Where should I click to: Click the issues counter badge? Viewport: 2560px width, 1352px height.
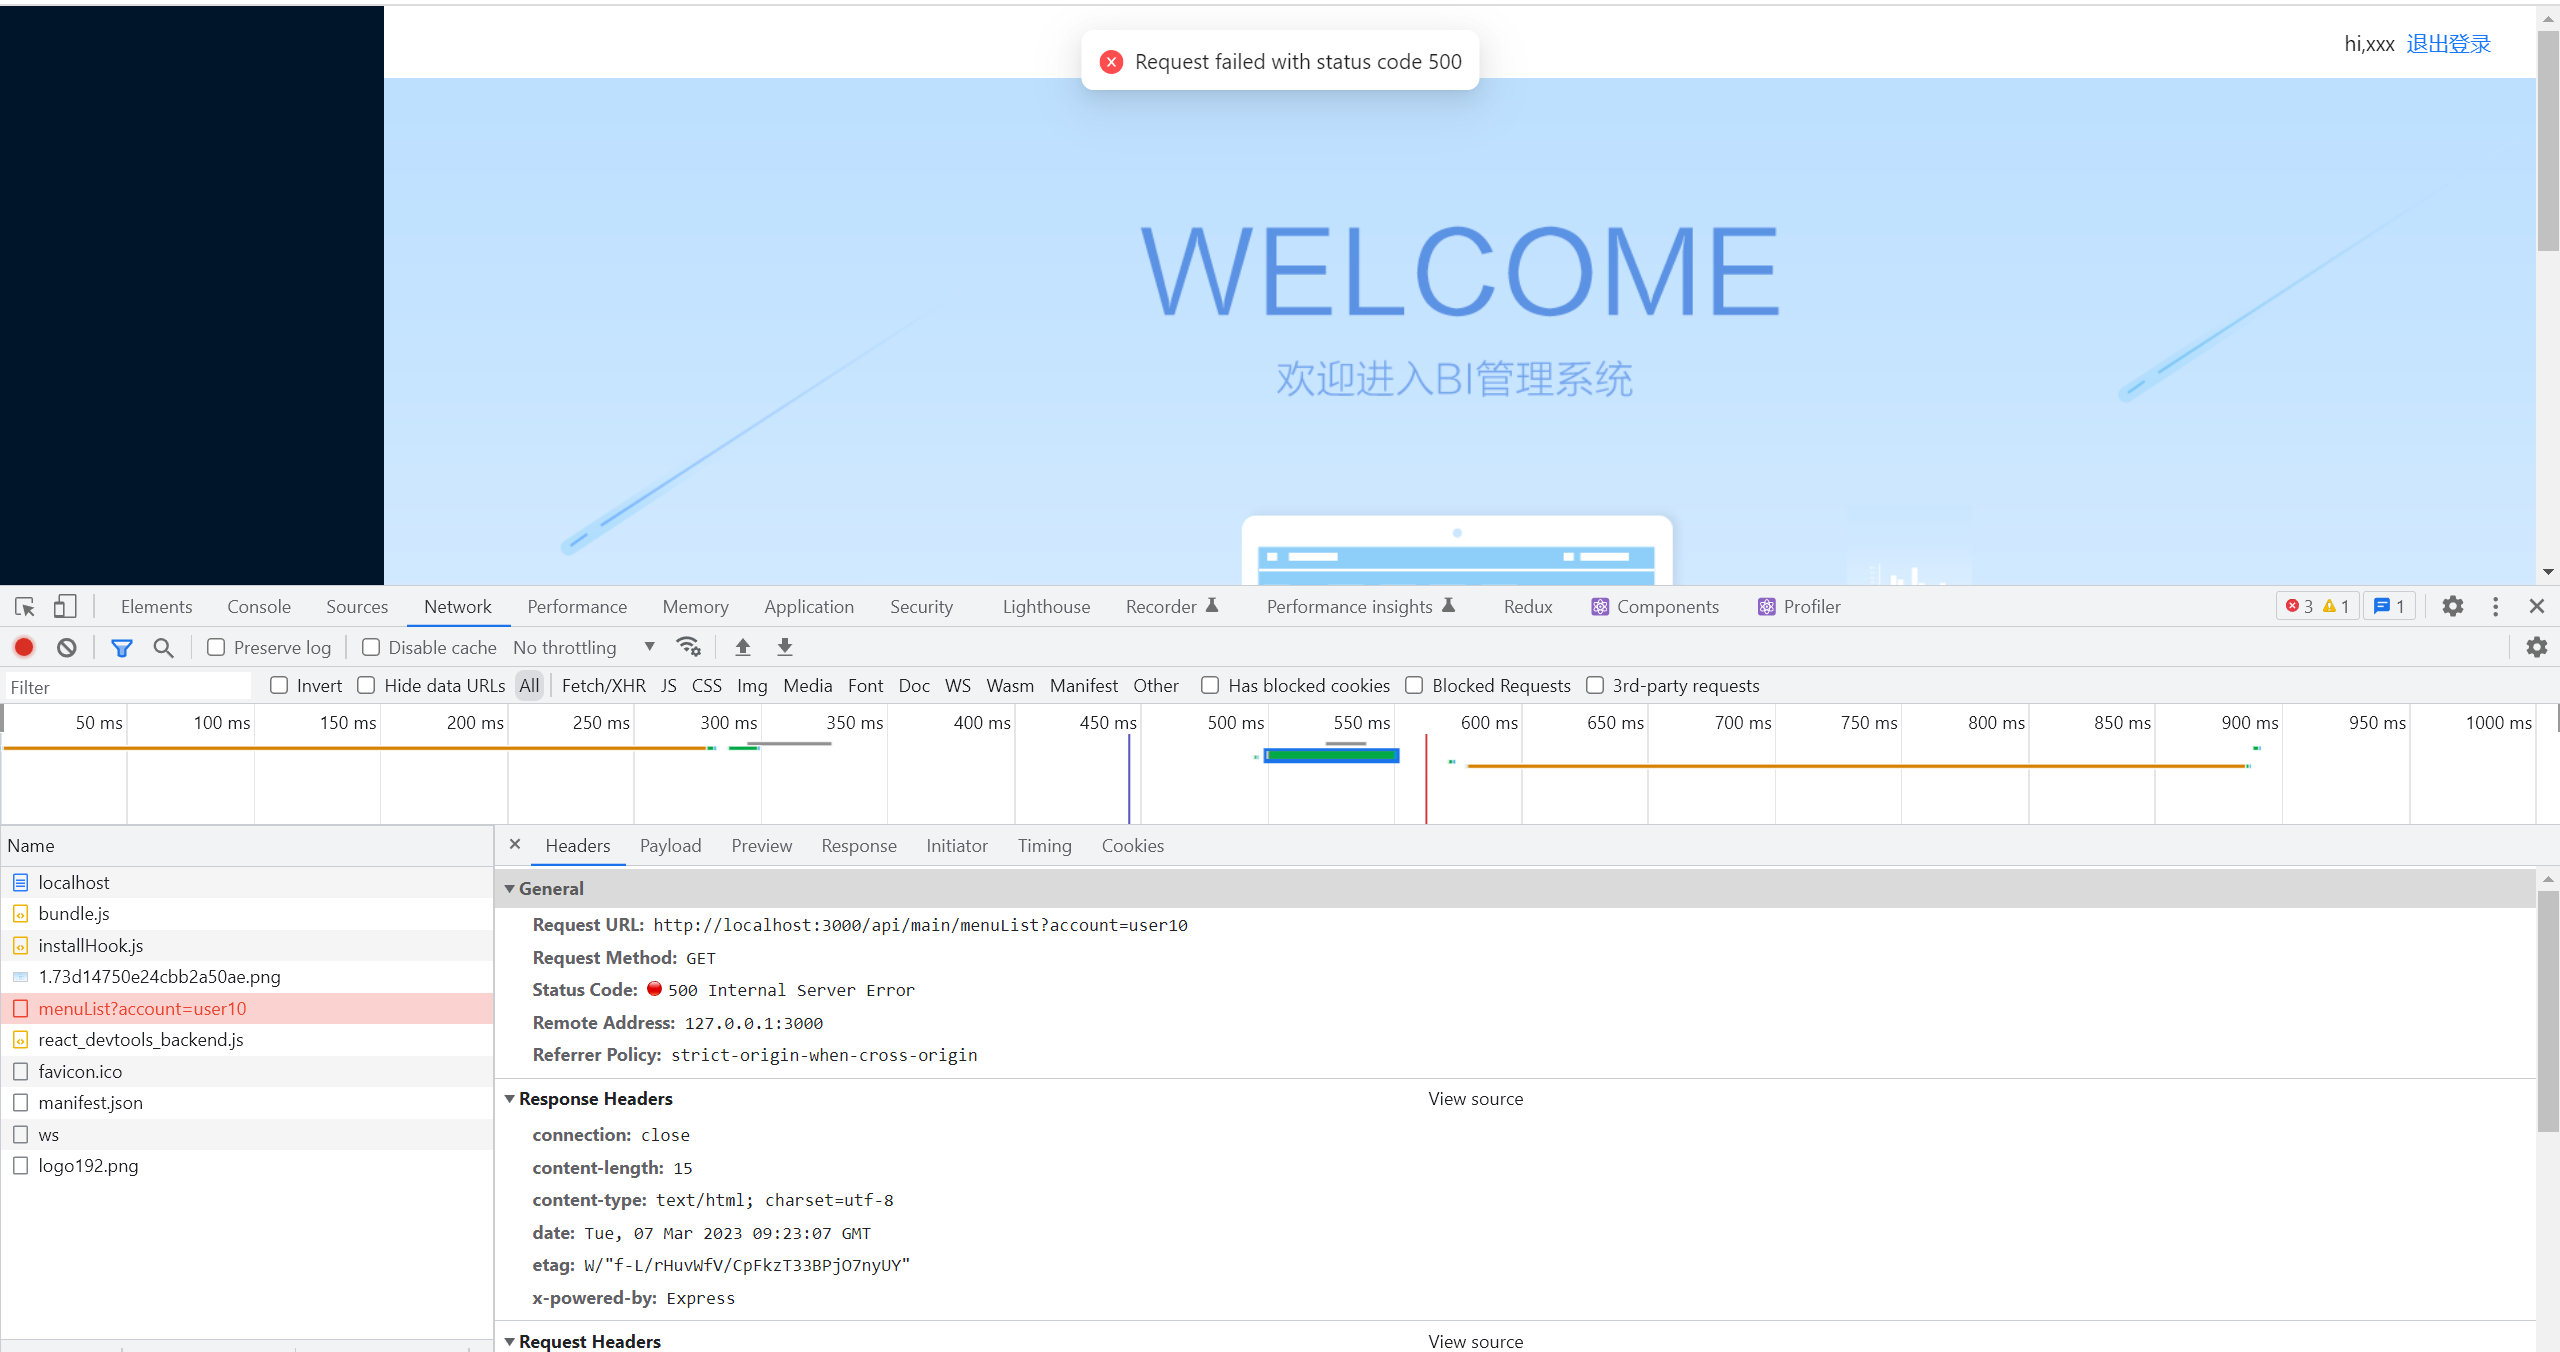coord(2389,606)
